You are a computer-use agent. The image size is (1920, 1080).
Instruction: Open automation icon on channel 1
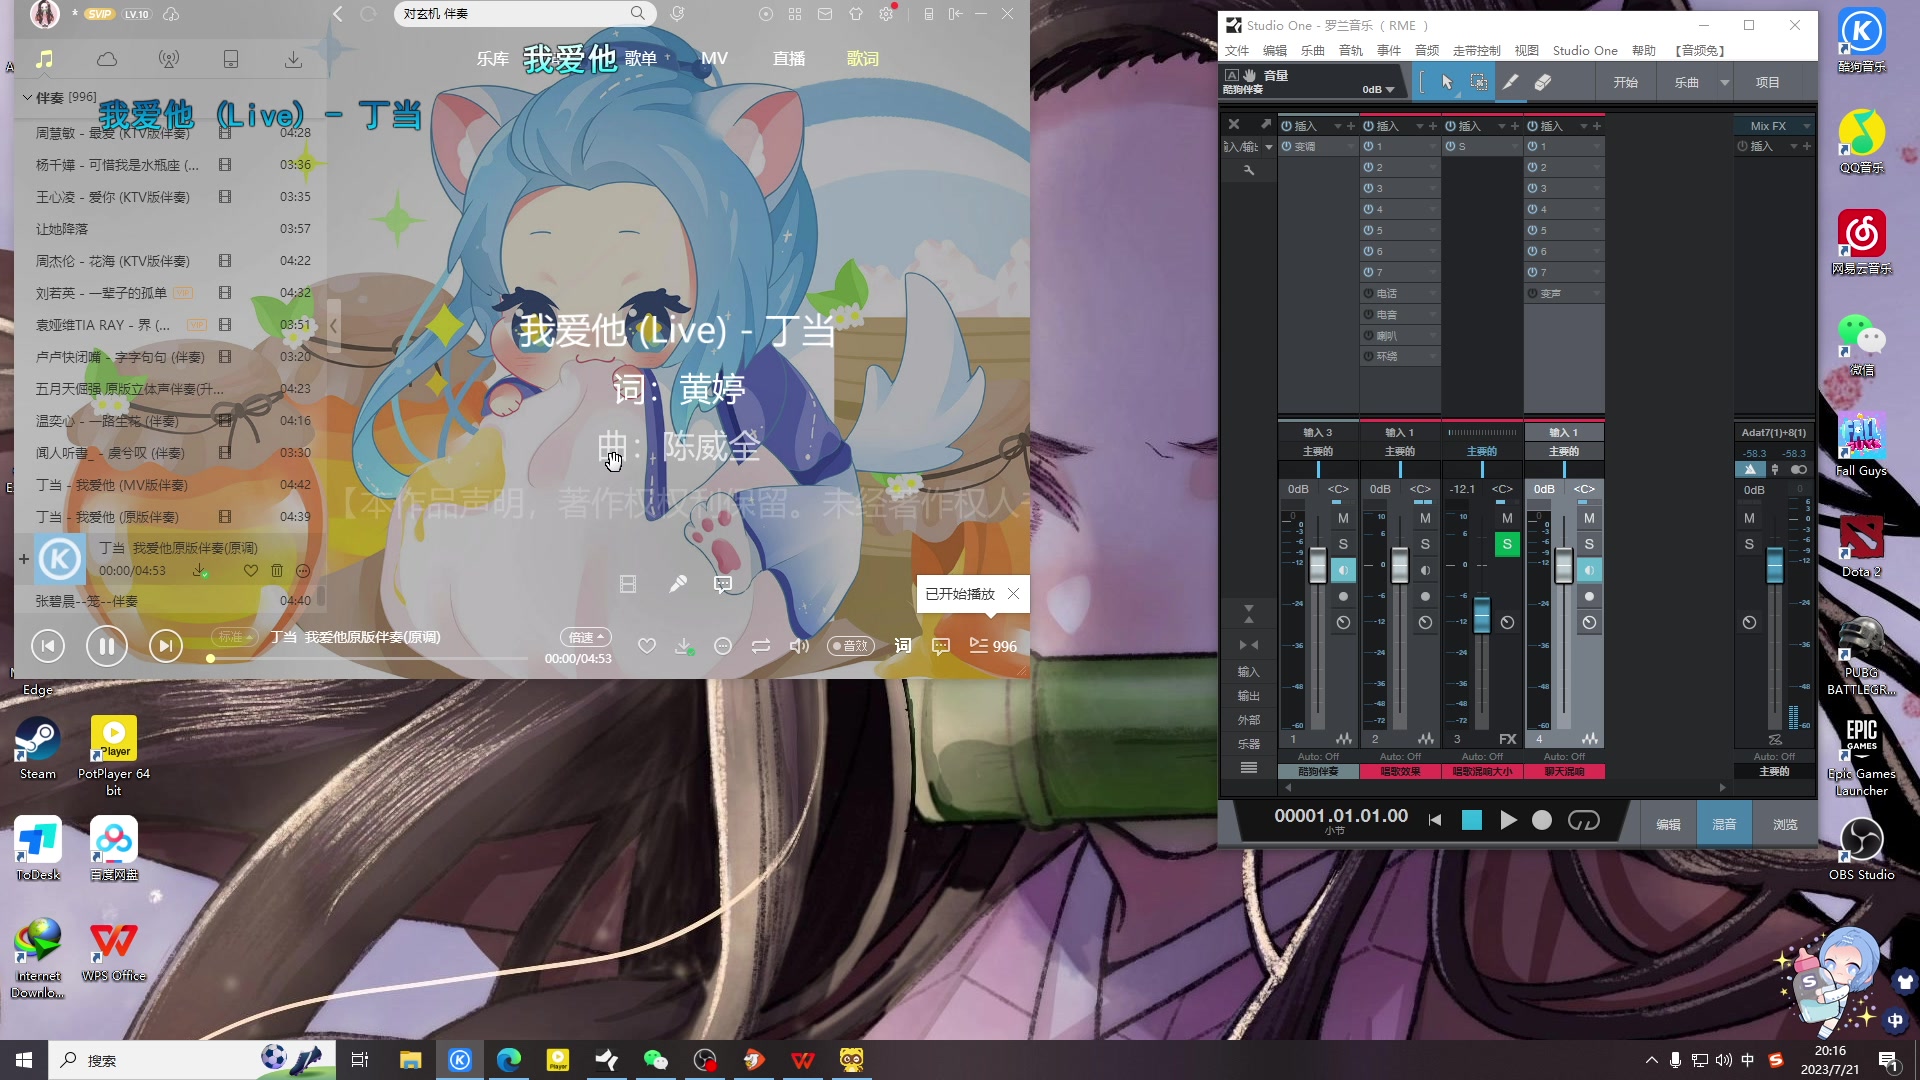(x=1343, y=739)
